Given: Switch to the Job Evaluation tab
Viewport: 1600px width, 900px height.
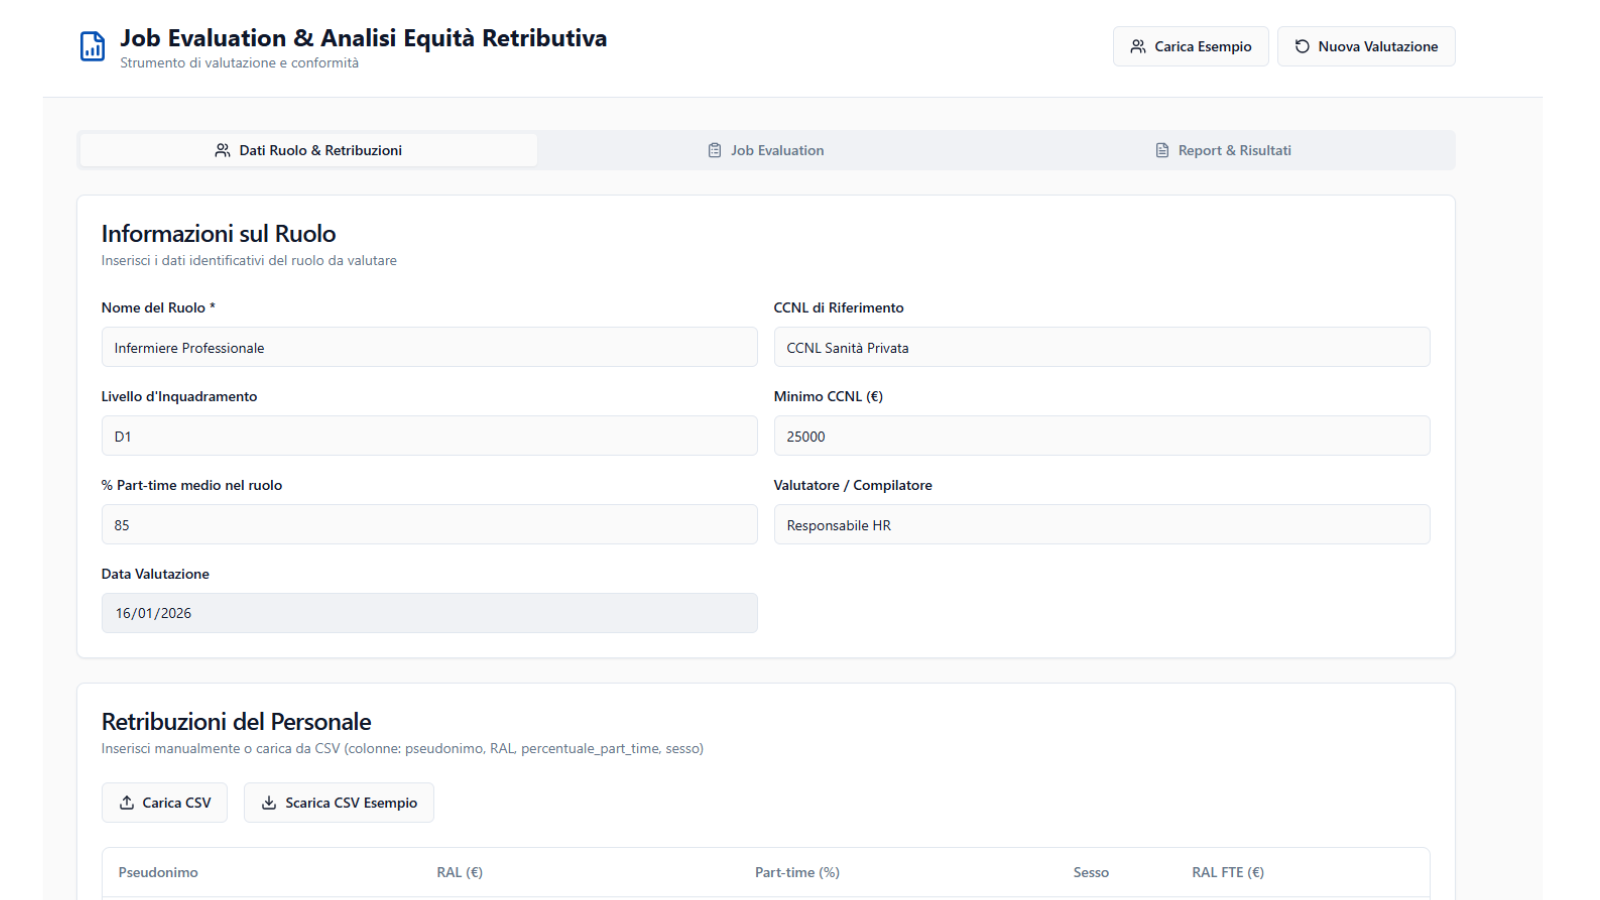Looking at the screenshot, I should click(x=766, y=151).
